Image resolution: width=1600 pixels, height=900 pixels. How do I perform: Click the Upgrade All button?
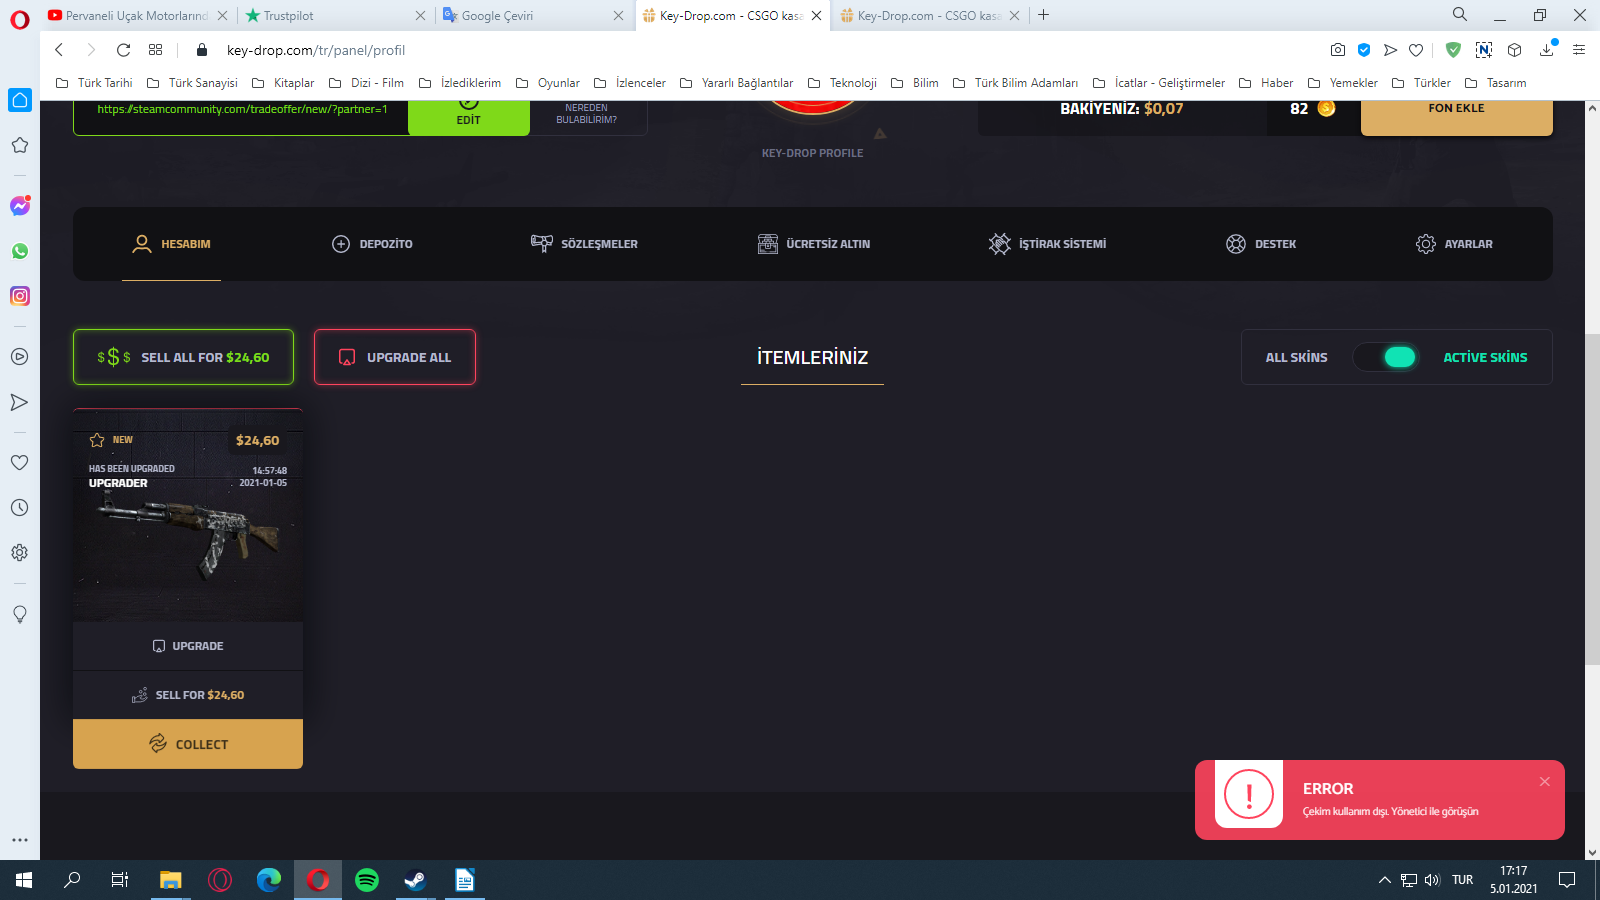(x=395, y=357)
